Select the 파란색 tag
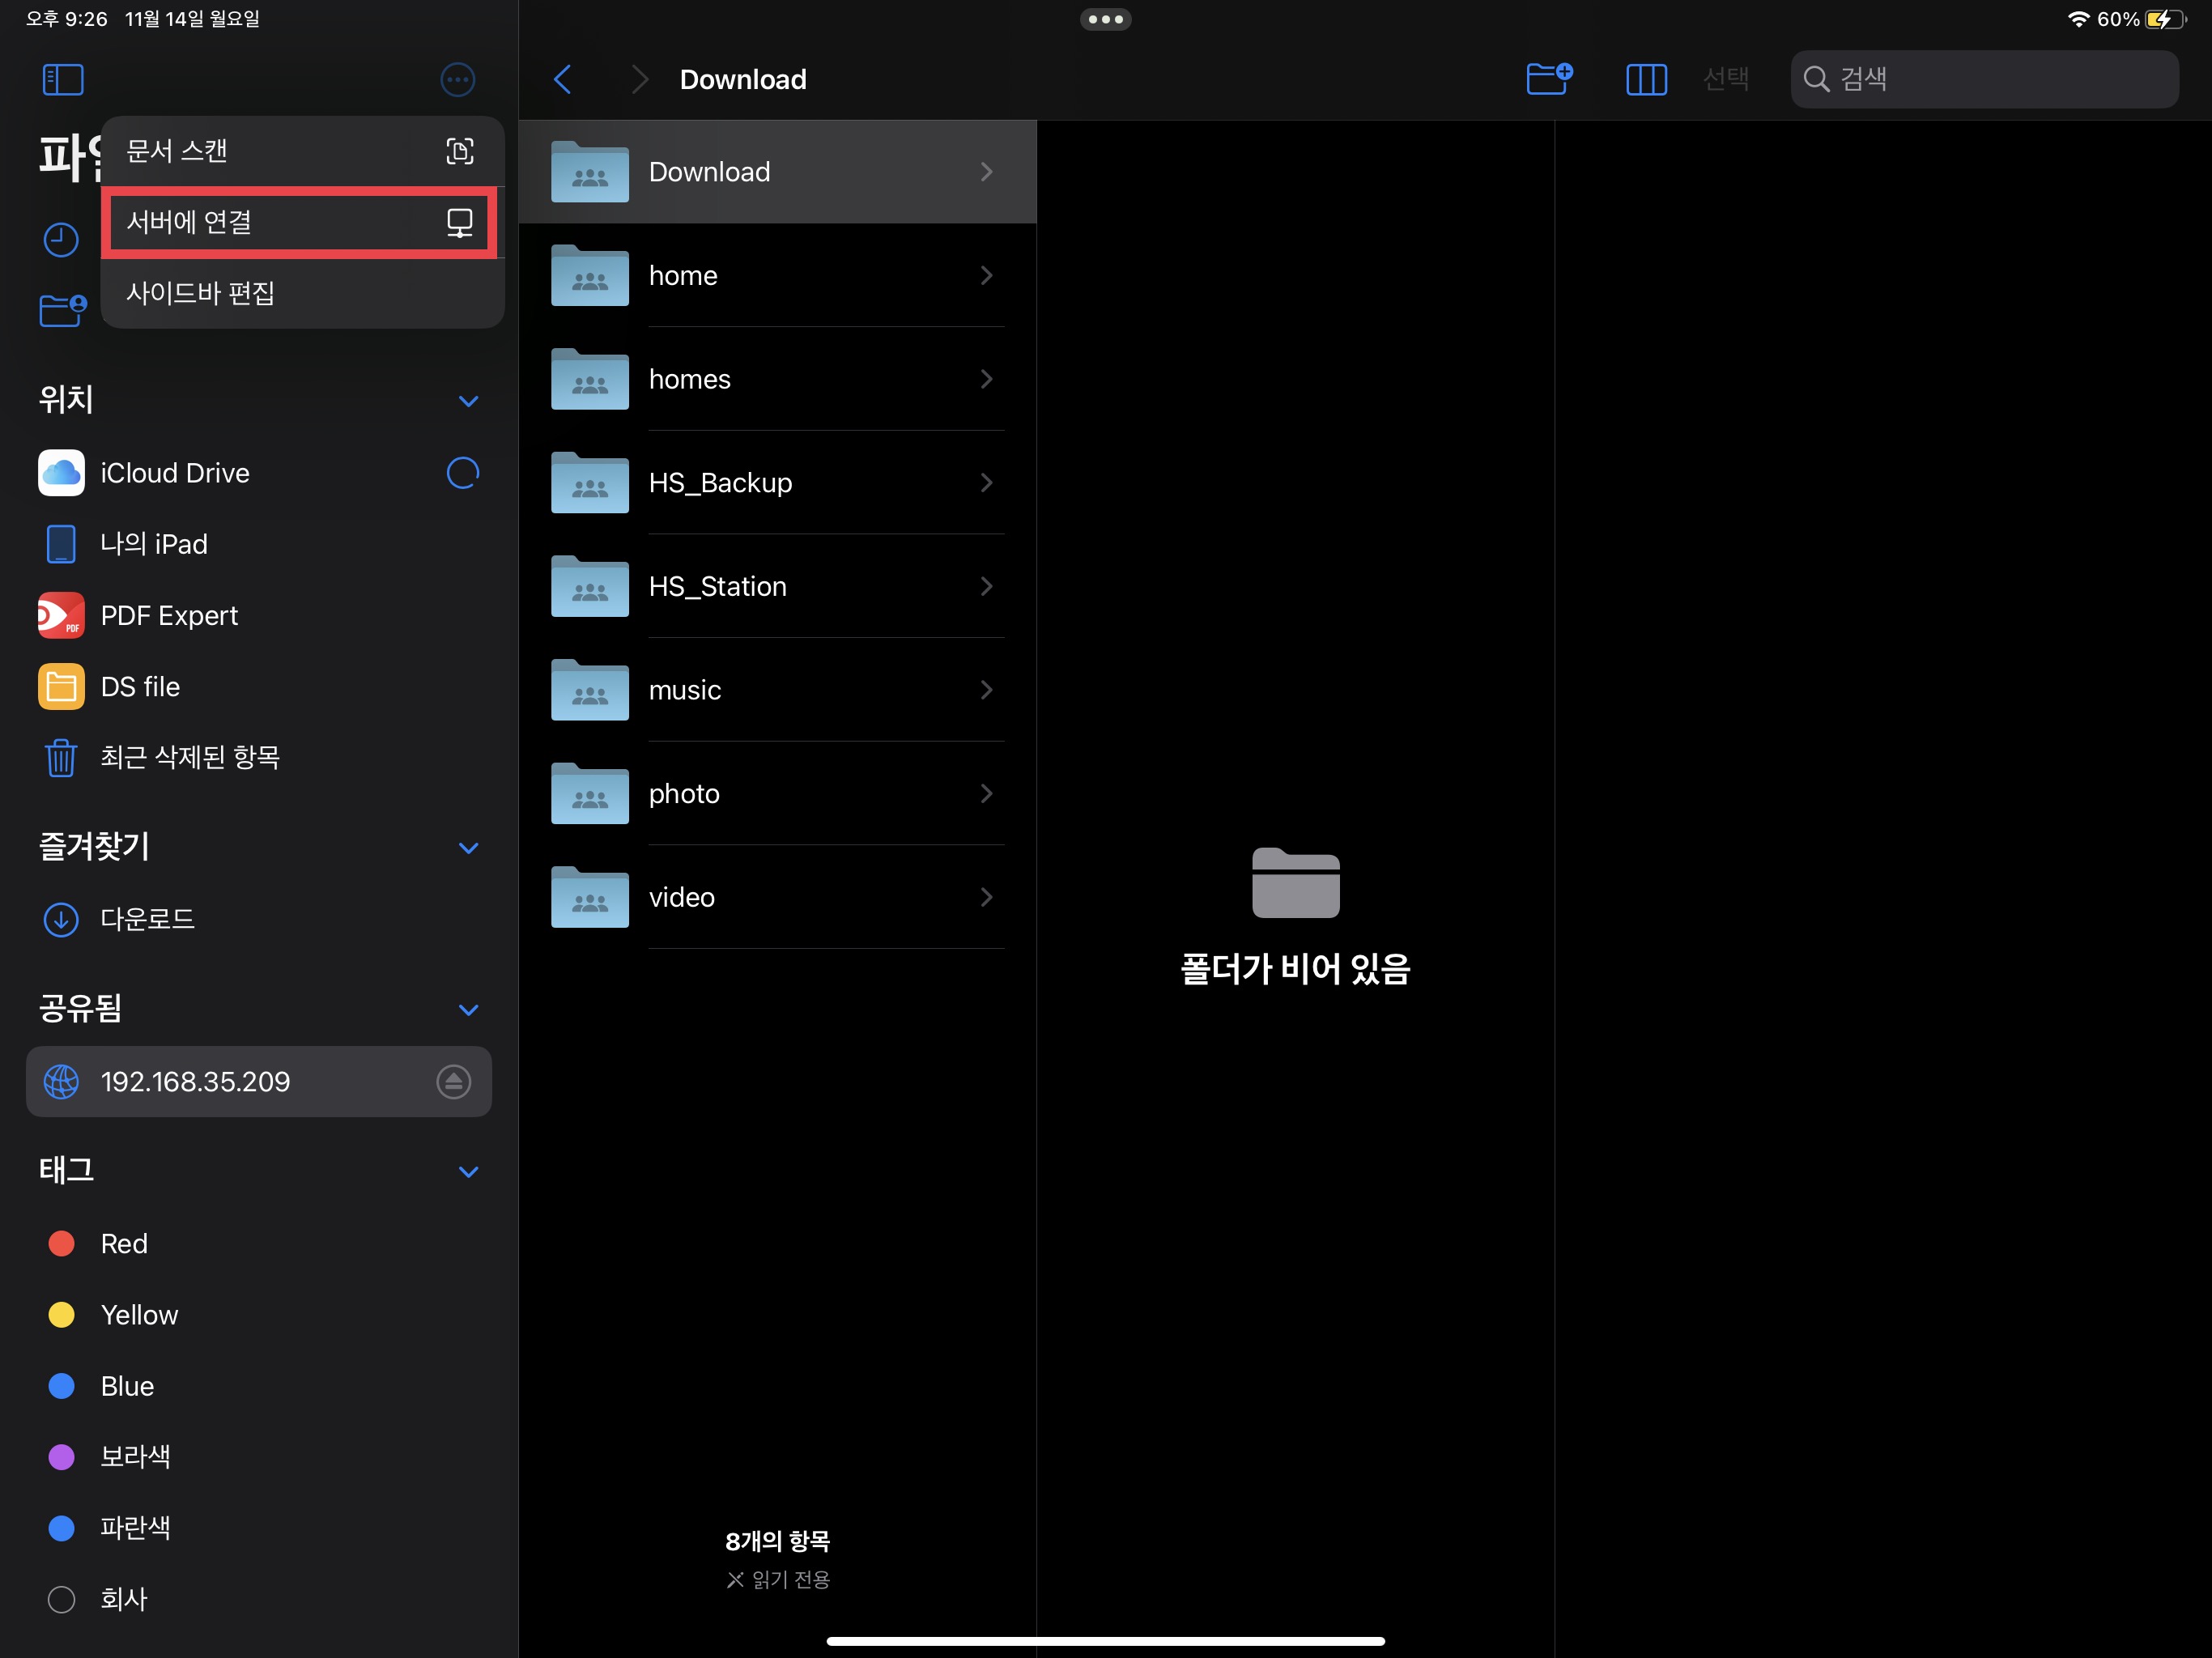 (x=258, y=1527)
